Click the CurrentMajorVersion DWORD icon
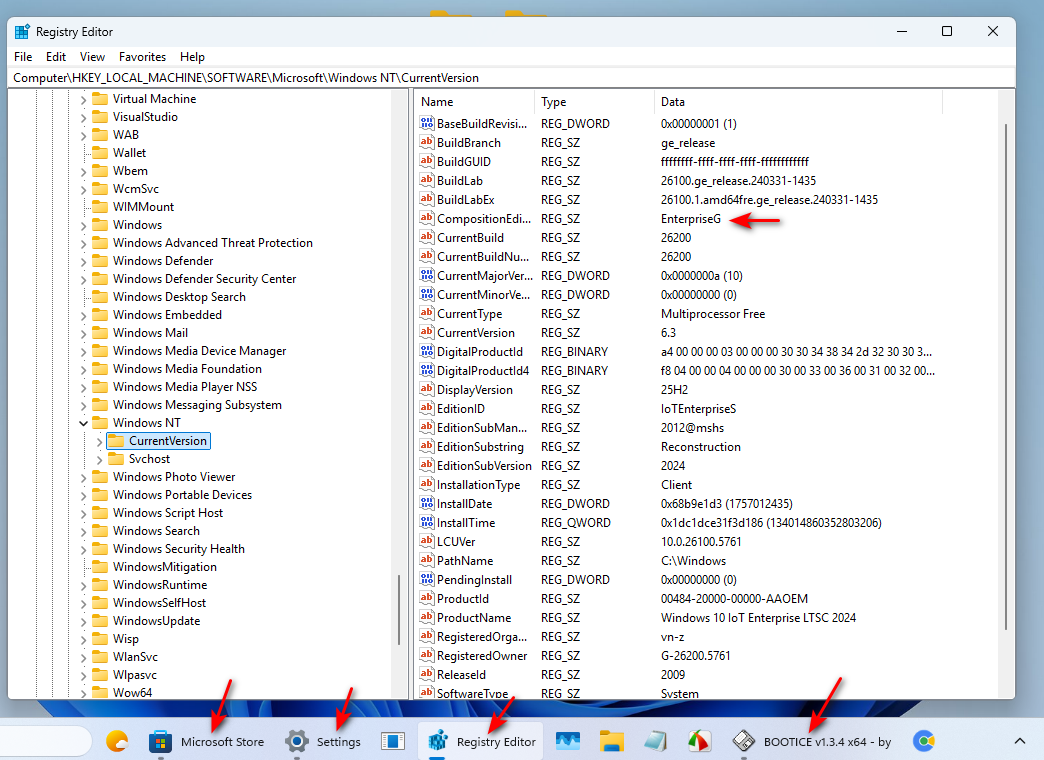This screenshot has height=760, width=1044. tap(427, 275)
